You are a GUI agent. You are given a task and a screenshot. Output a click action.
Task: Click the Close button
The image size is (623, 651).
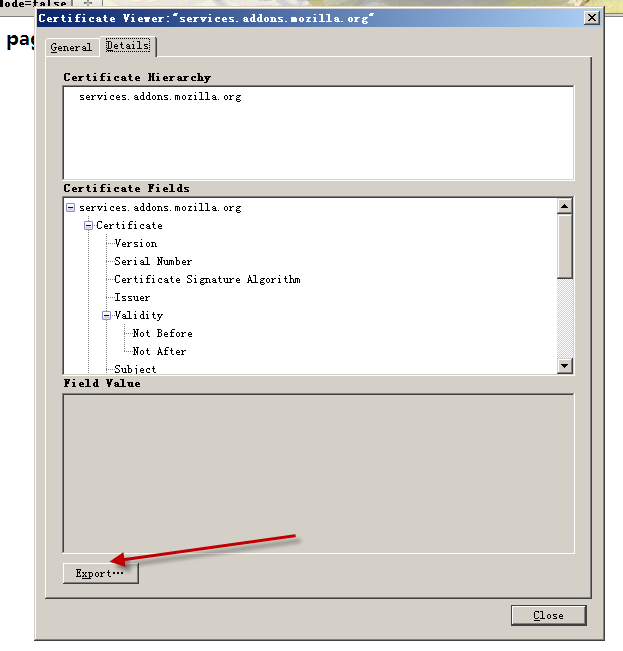(x=548, y=615)
